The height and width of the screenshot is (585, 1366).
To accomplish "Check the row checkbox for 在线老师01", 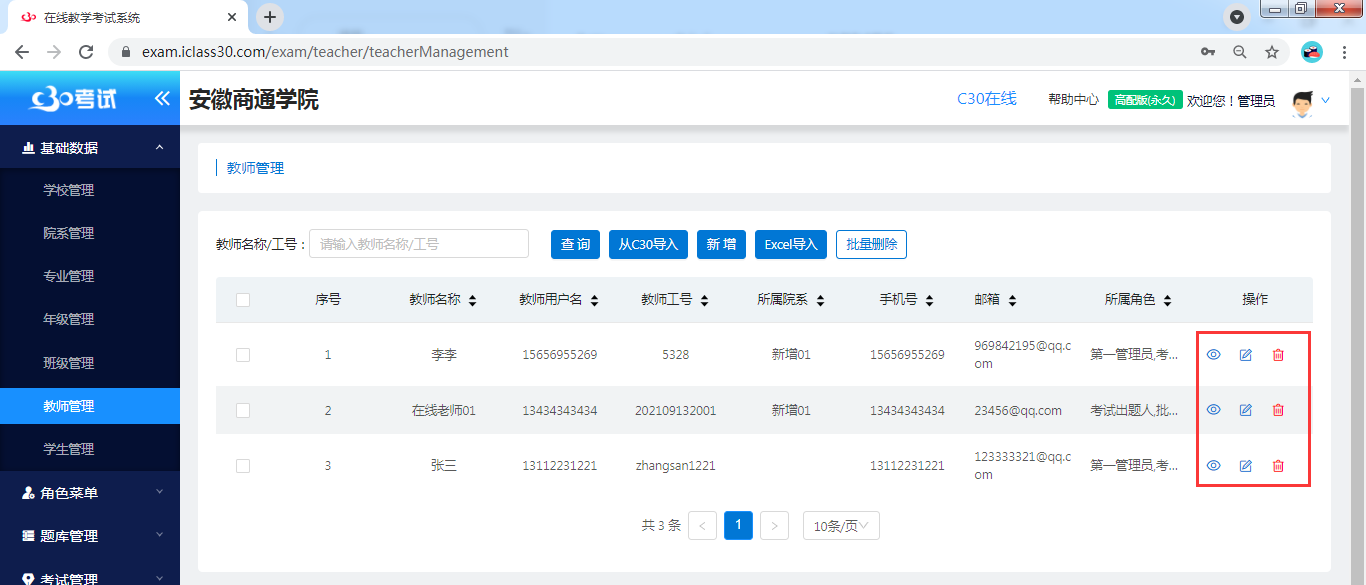I will pyautogui.click(x=243, y=410).
